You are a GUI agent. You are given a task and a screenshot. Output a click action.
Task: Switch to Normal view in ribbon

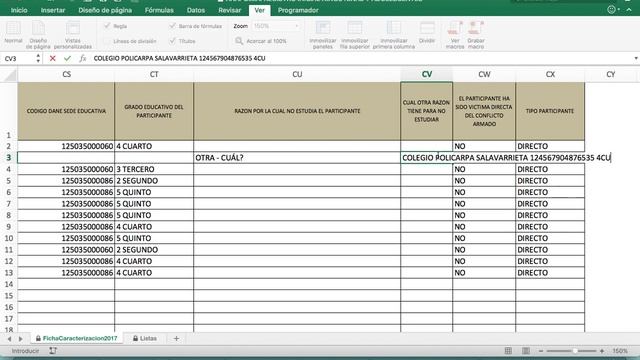coord(13,32)
